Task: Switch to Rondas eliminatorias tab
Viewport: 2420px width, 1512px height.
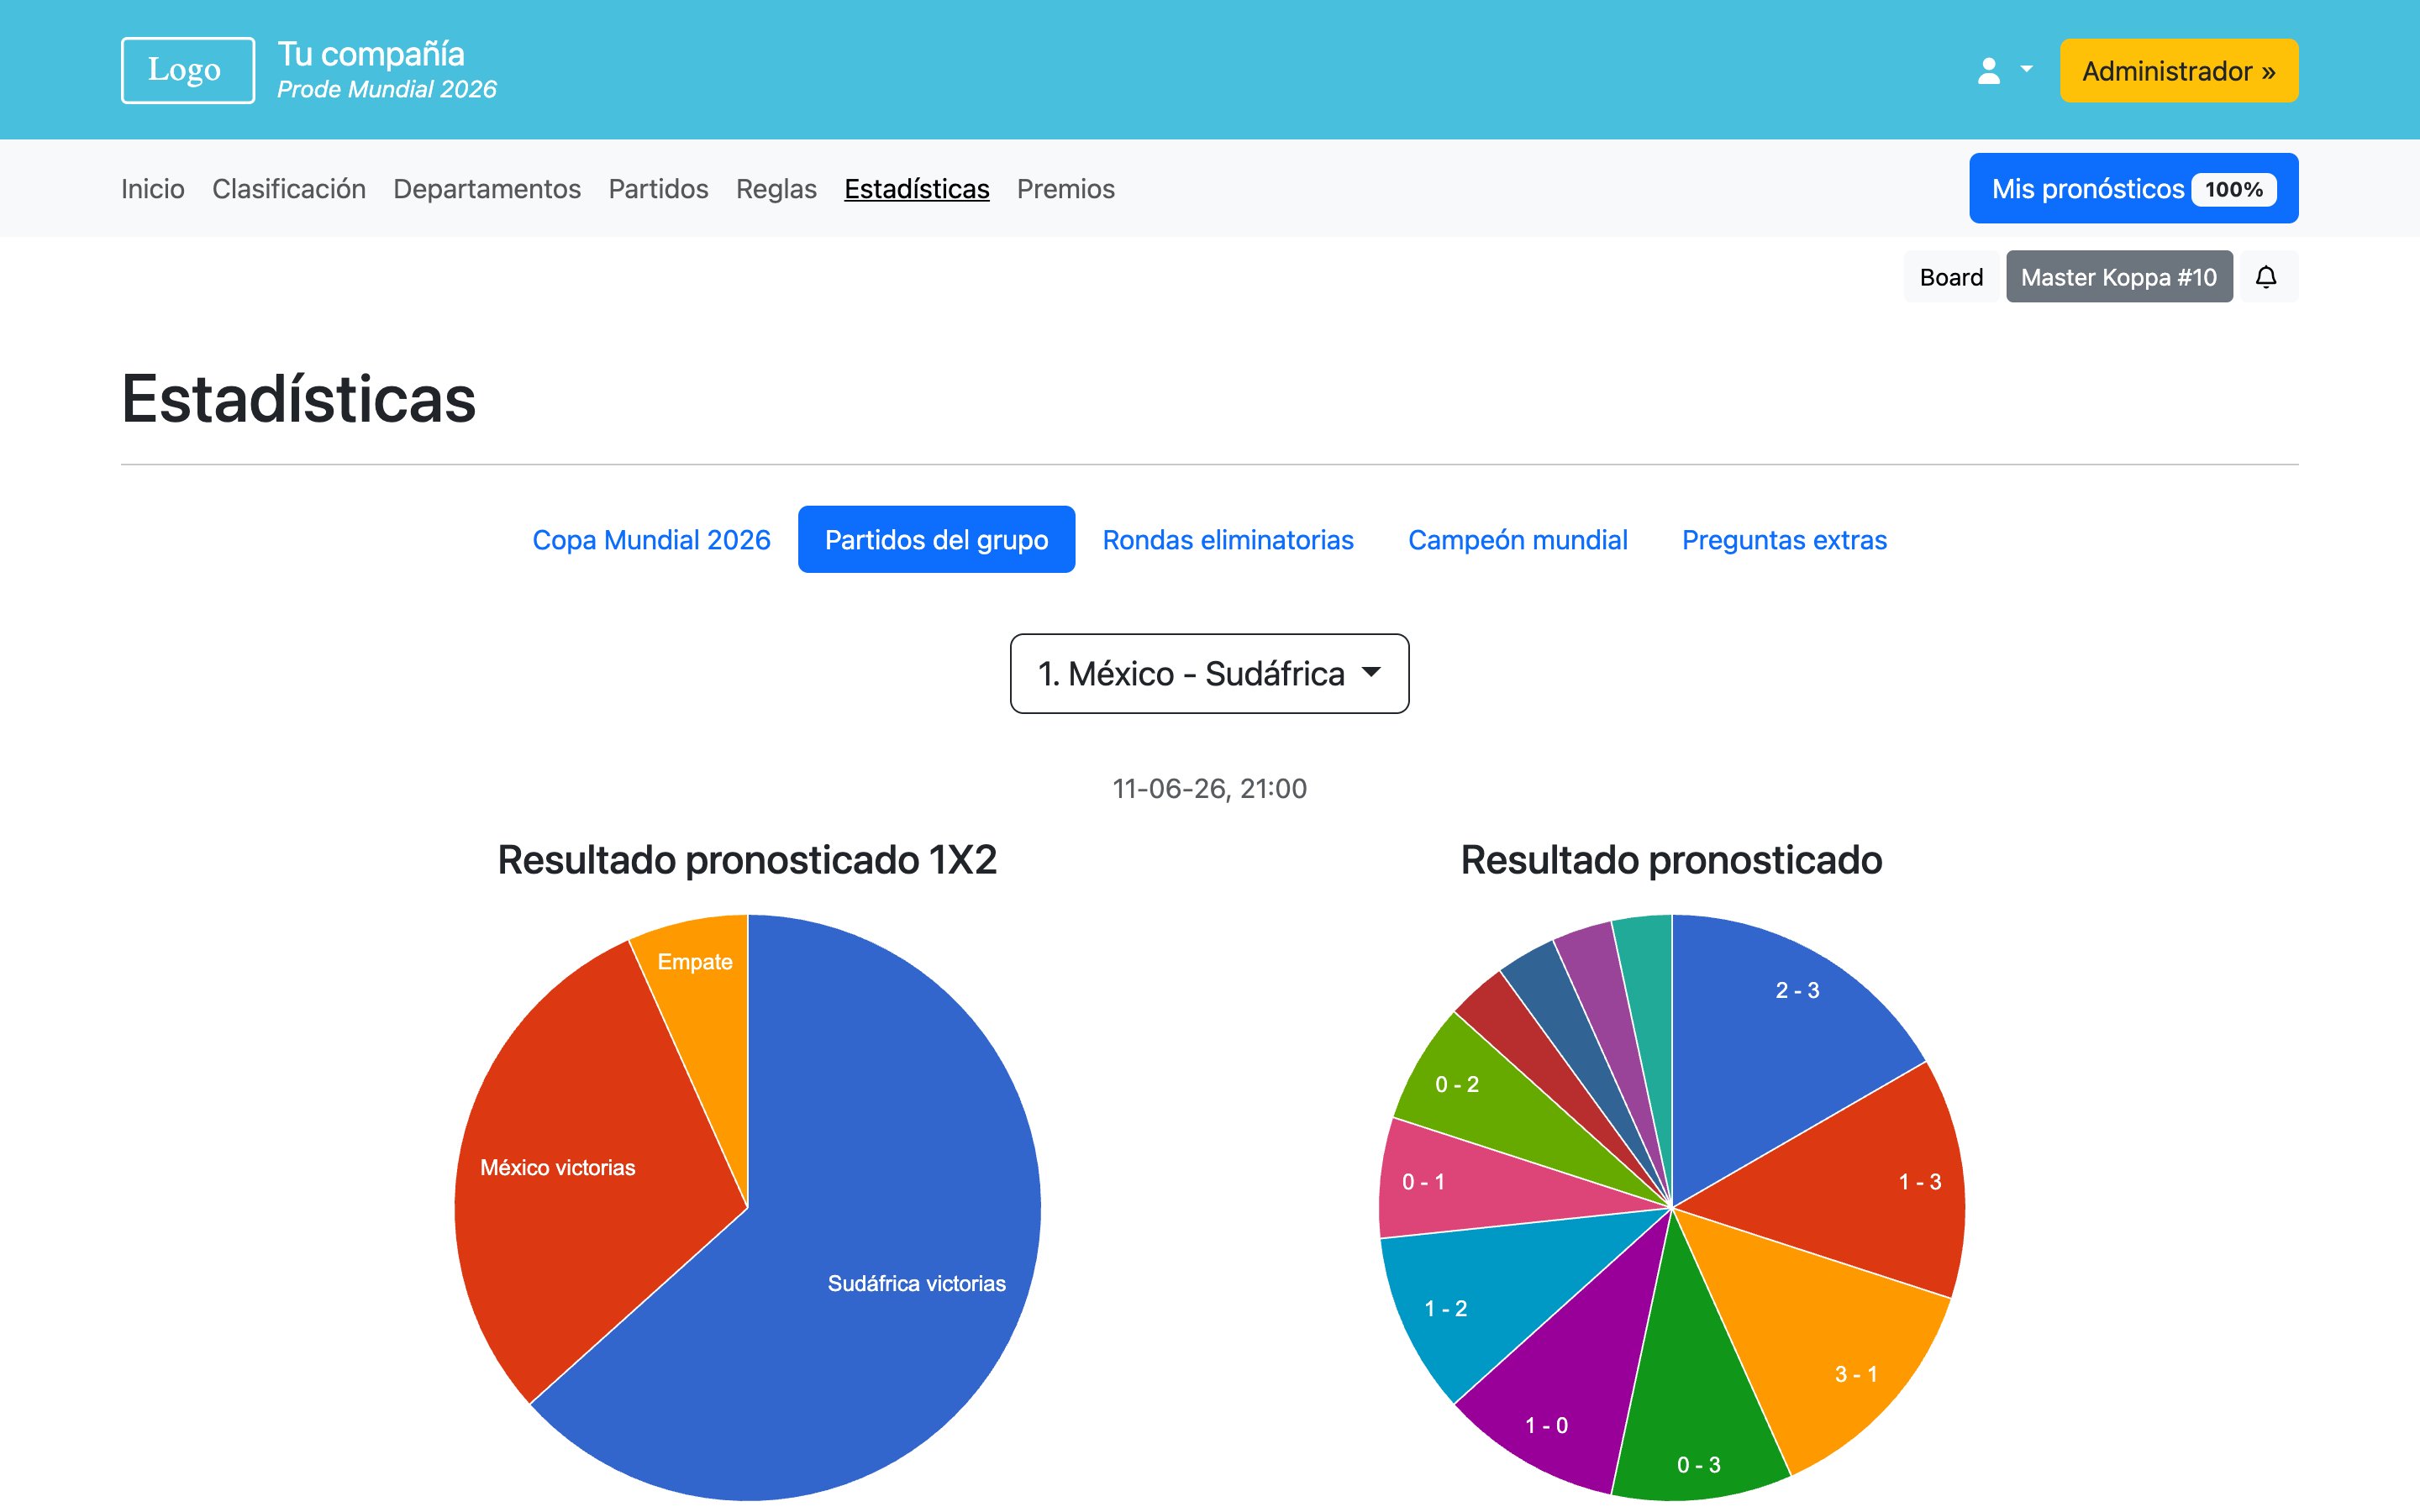Action: tap(1227, 540)
